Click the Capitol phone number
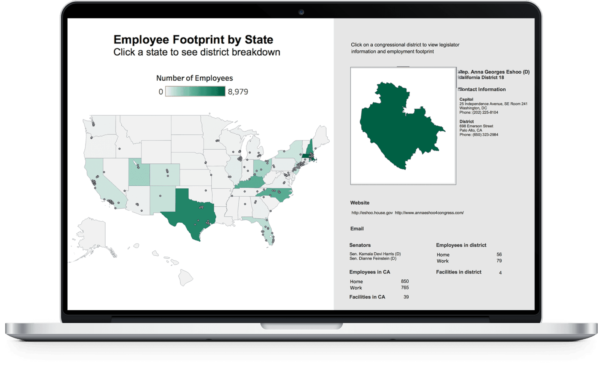The width and height of the screenshot is (600, 366). coord(479,113)
